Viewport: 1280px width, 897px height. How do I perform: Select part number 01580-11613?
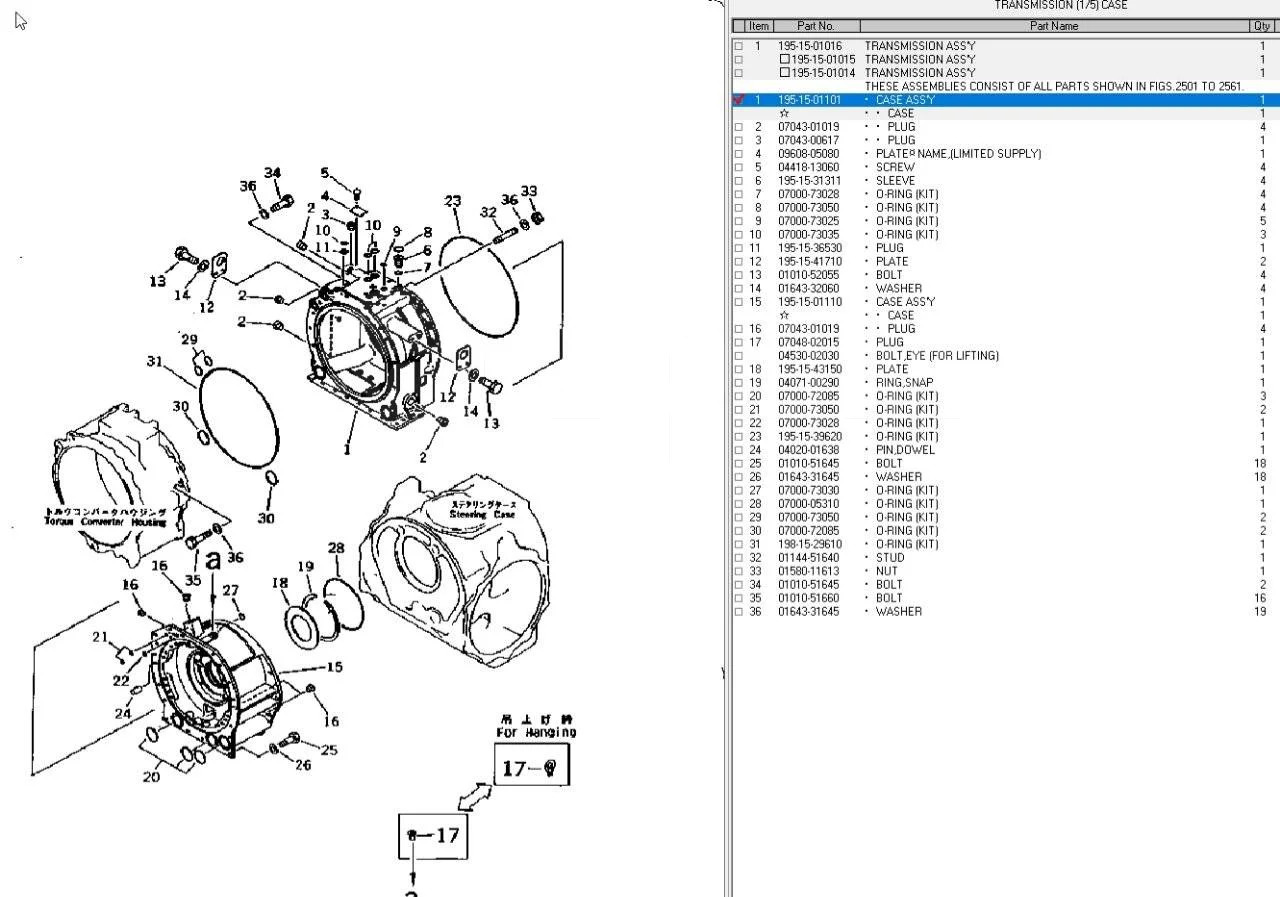click(809, 572)
